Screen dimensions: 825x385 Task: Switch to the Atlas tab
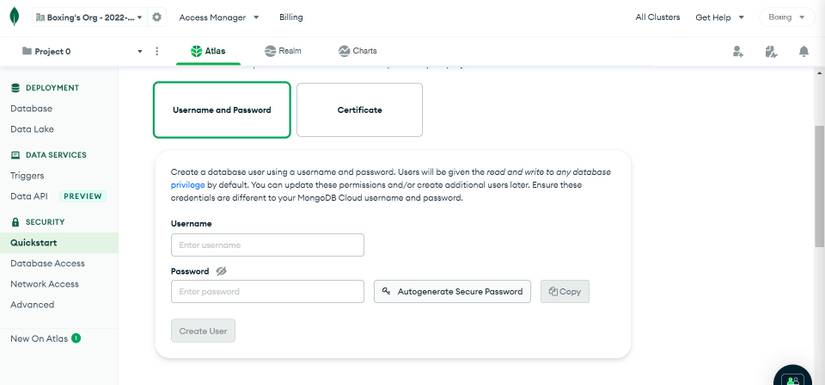pos(208,51)
